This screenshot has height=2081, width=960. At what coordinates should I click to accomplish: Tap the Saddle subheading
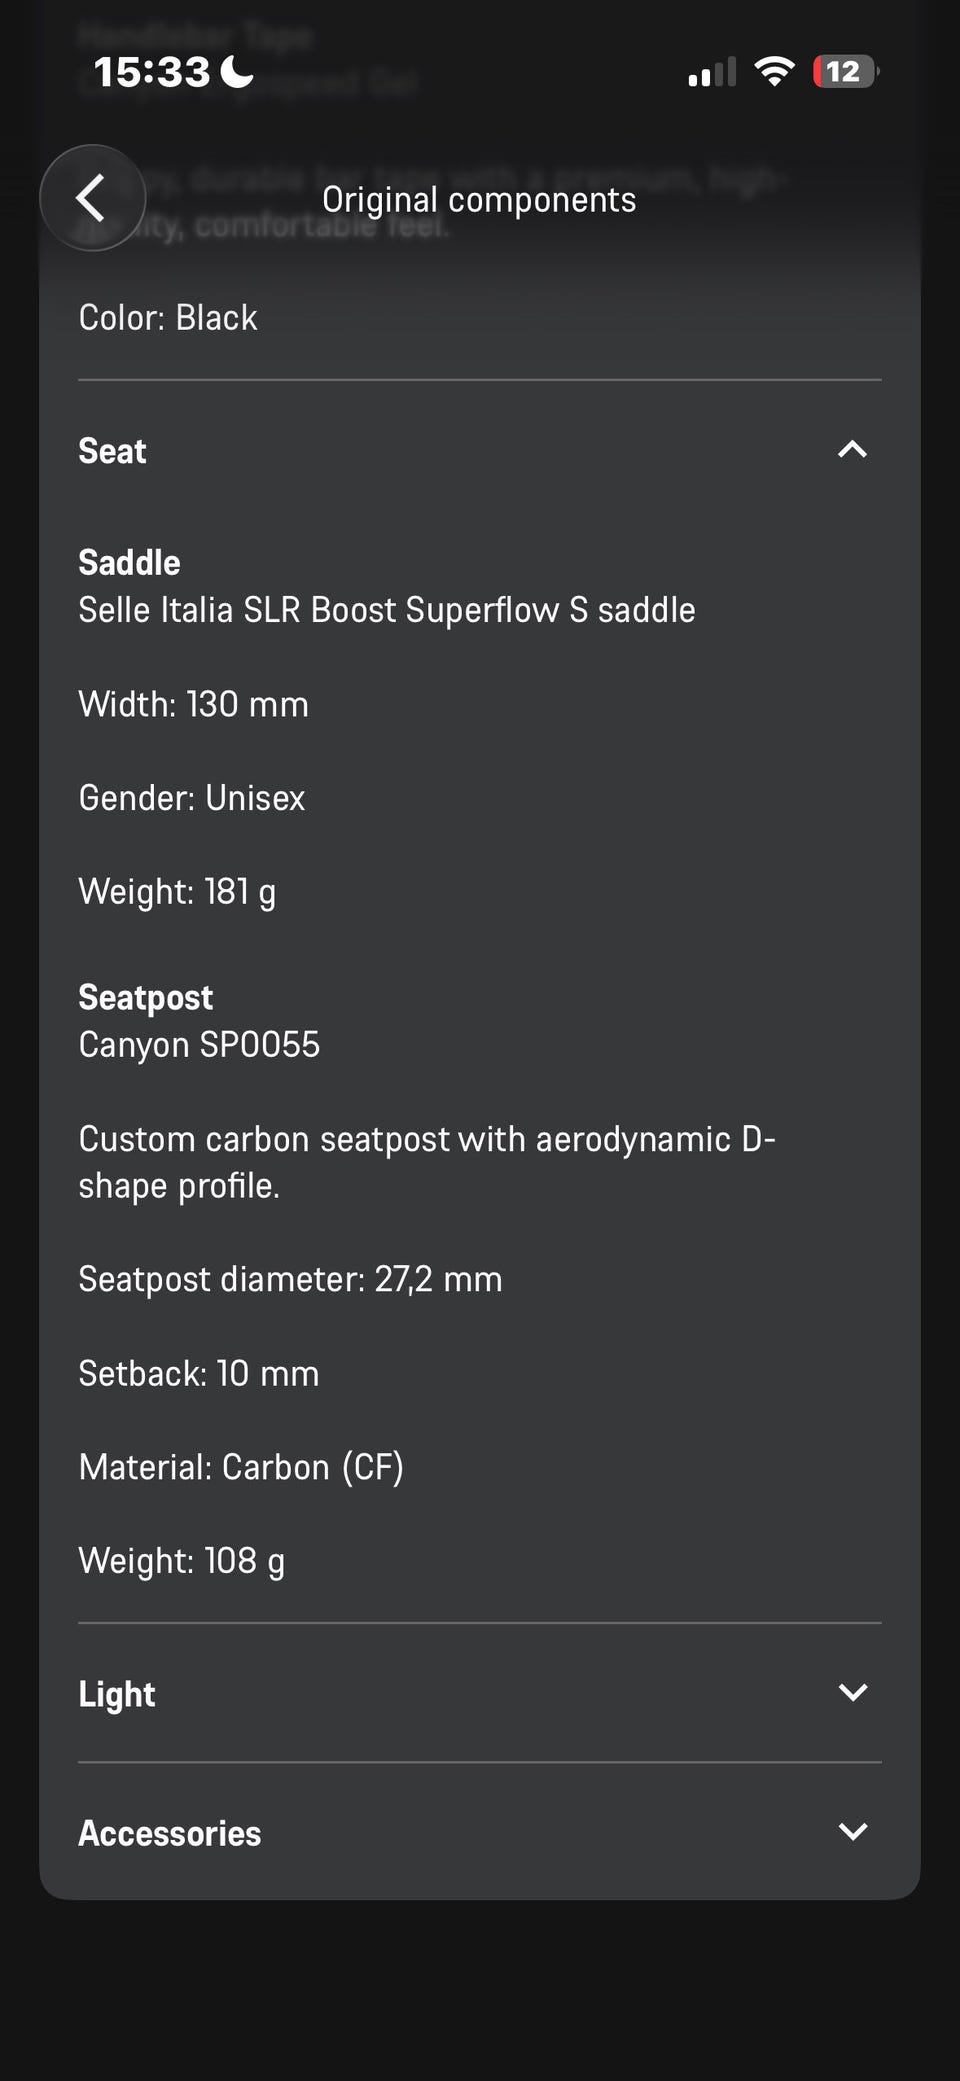pyautogui.click(x=129, y=563)
